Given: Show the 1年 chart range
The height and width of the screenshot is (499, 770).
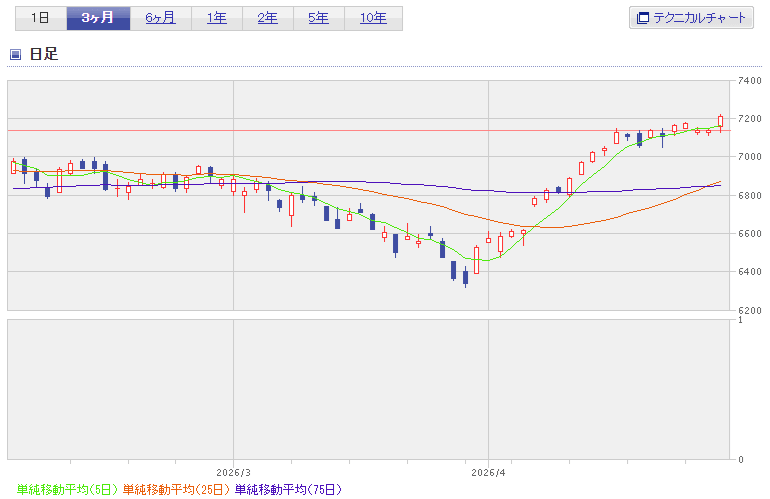Looking at the screenshot, I should pos(217,18).
